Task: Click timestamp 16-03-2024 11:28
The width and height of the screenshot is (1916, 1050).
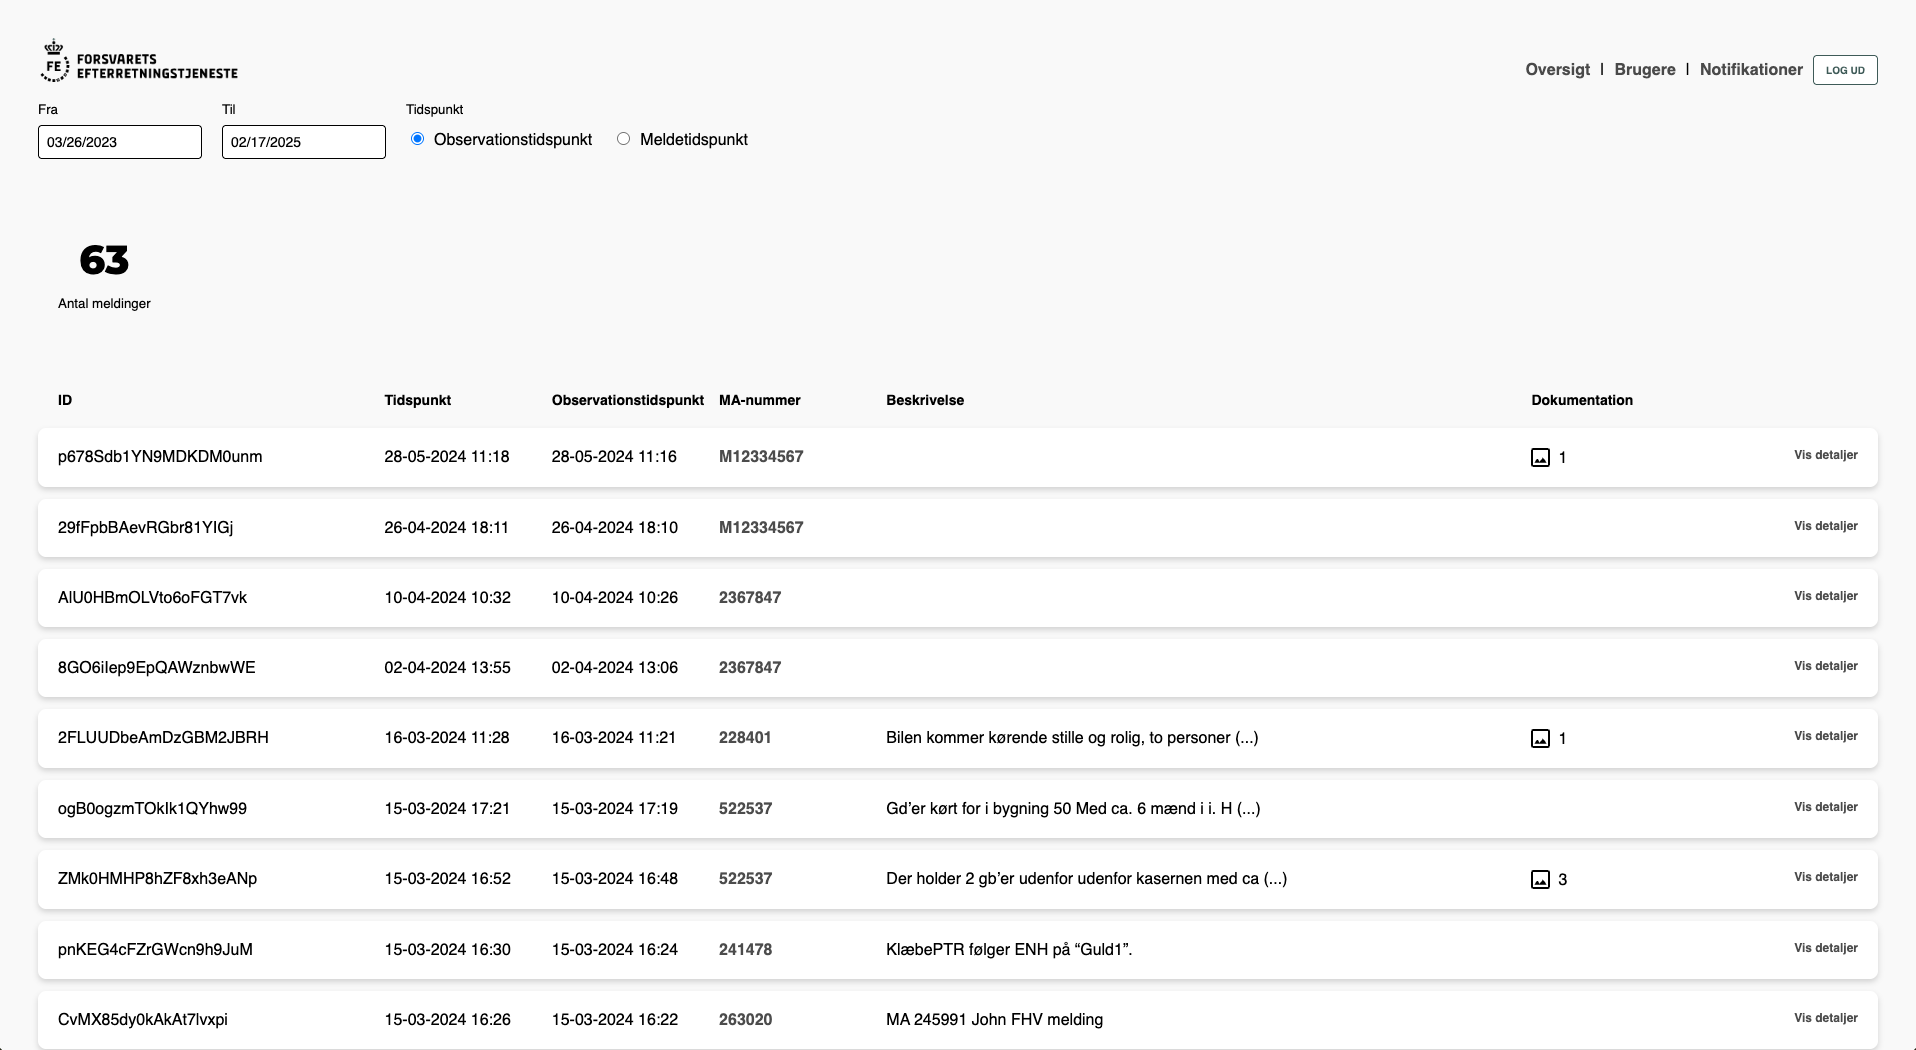Action: coord(447,737)
